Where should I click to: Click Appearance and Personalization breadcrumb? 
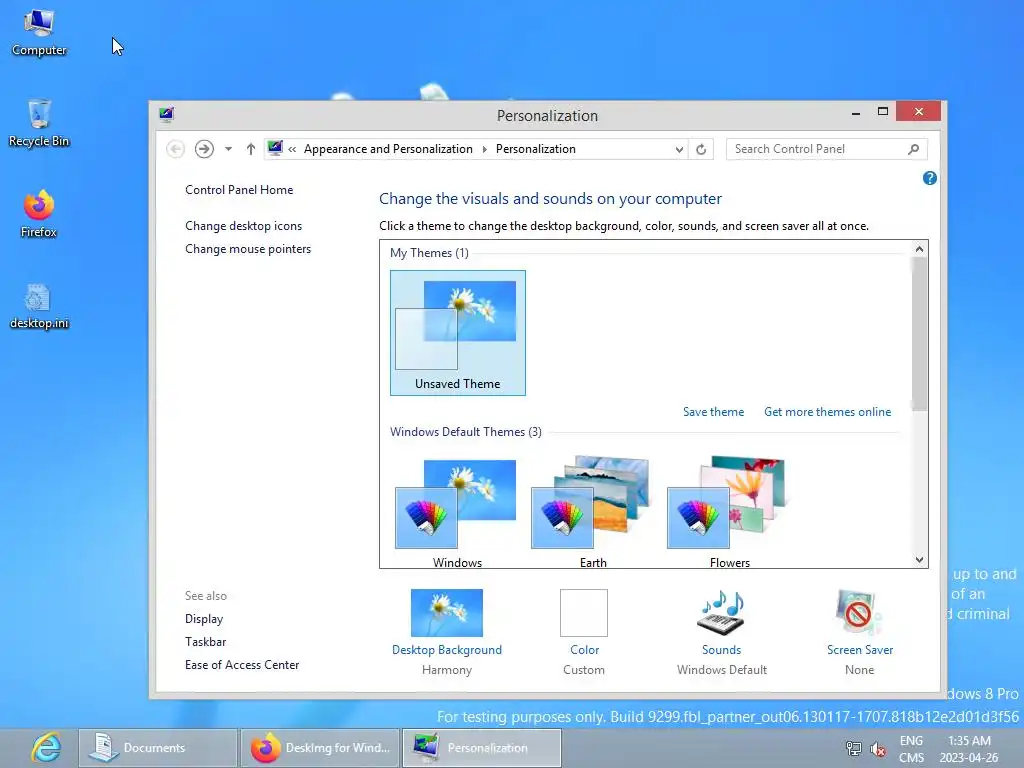click(x=388, y=149)
